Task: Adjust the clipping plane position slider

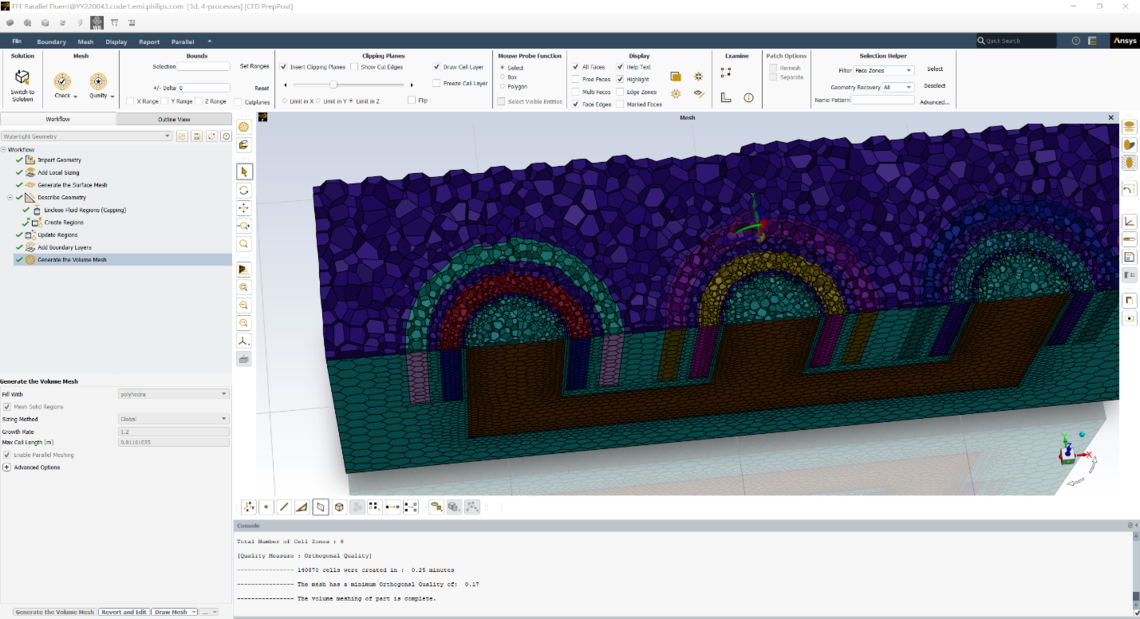Action: [333, 84]
